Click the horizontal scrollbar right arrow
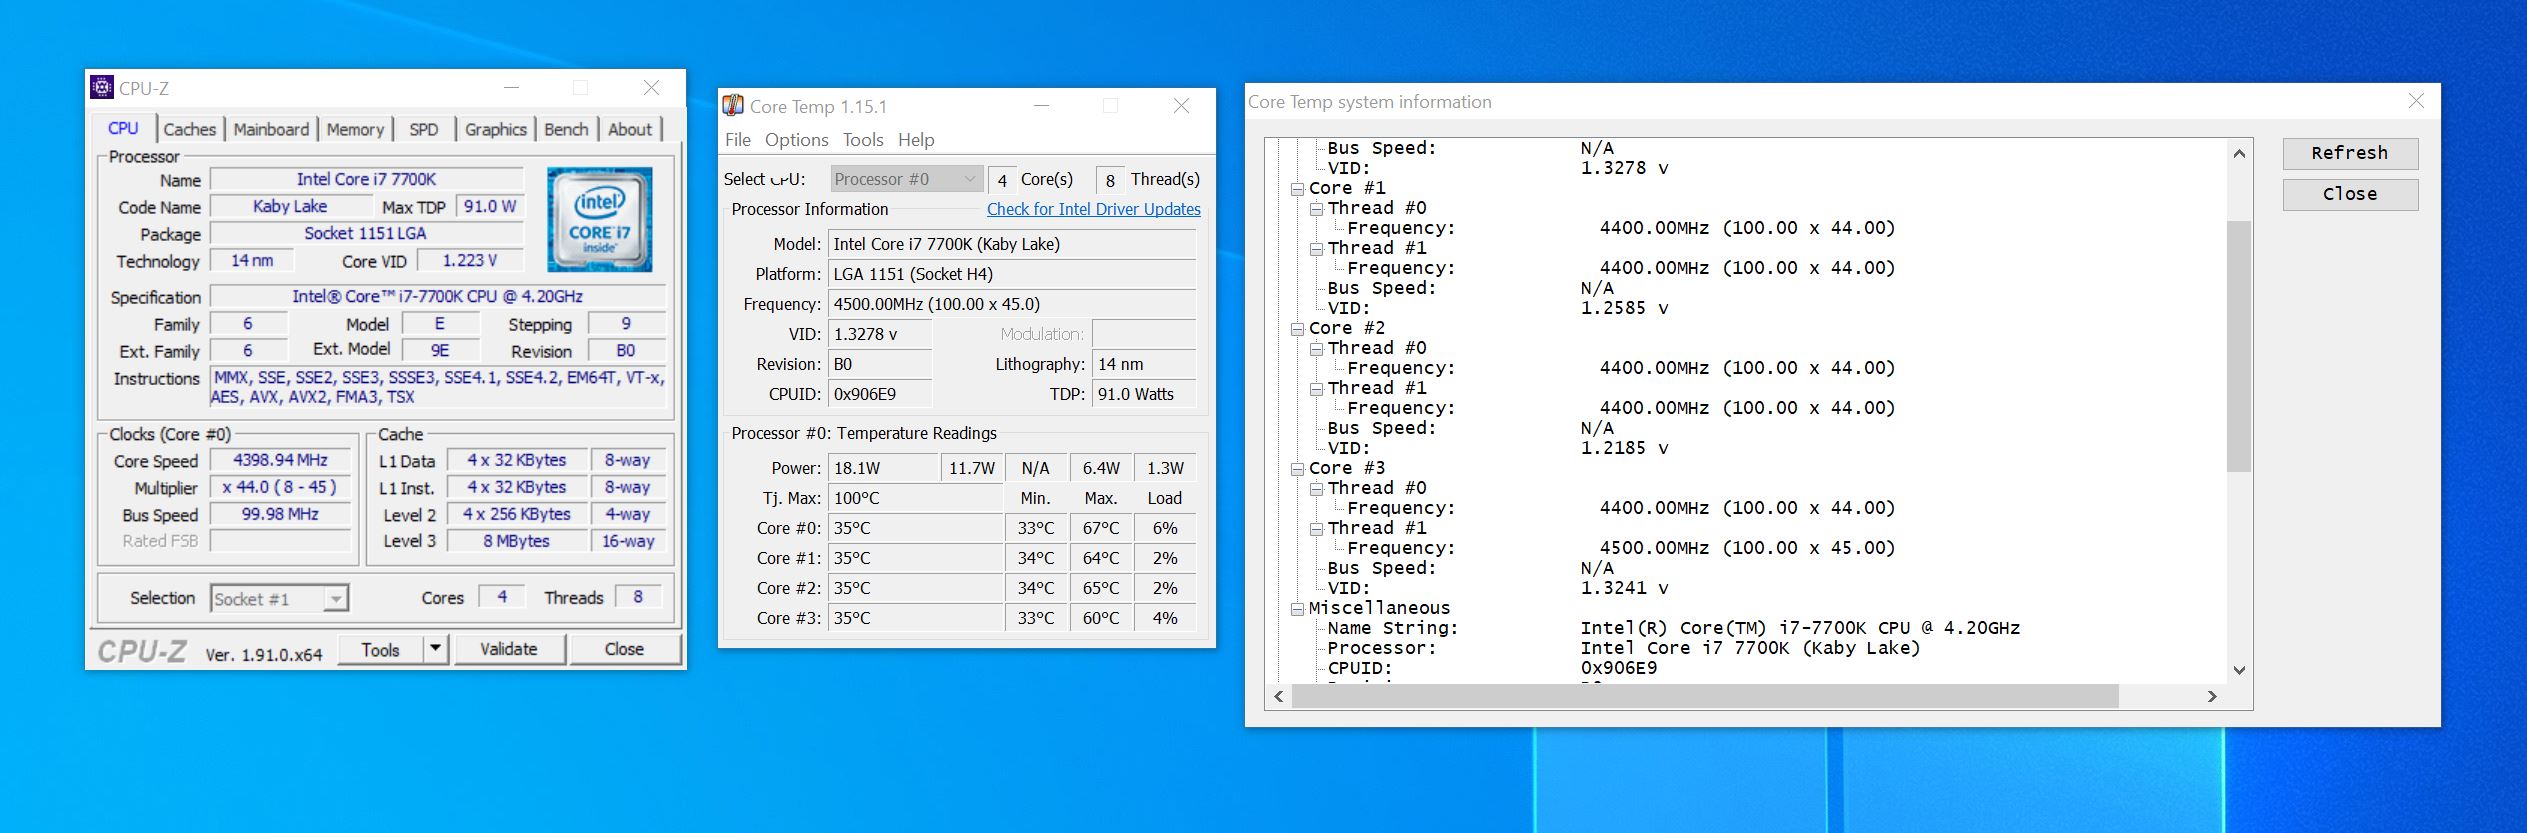The height and width of the screenshot is (833, 2527). 2212,696
